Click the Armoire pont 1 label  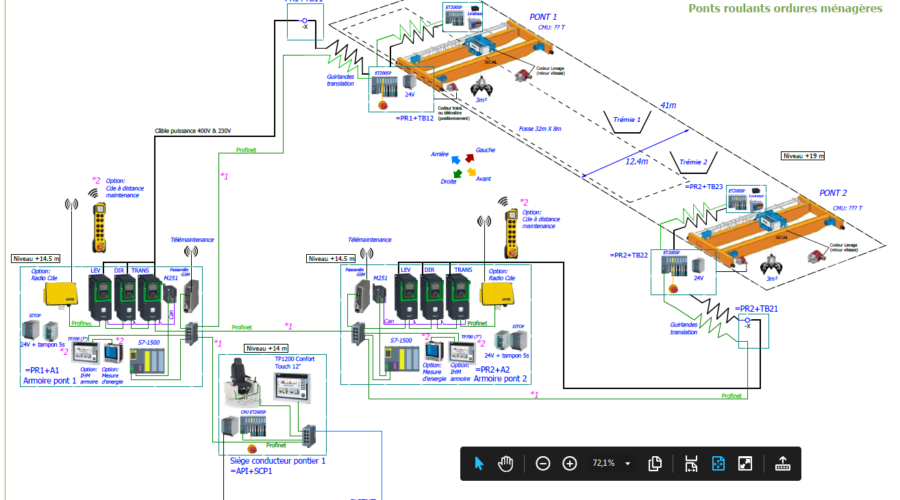[49, 381]
